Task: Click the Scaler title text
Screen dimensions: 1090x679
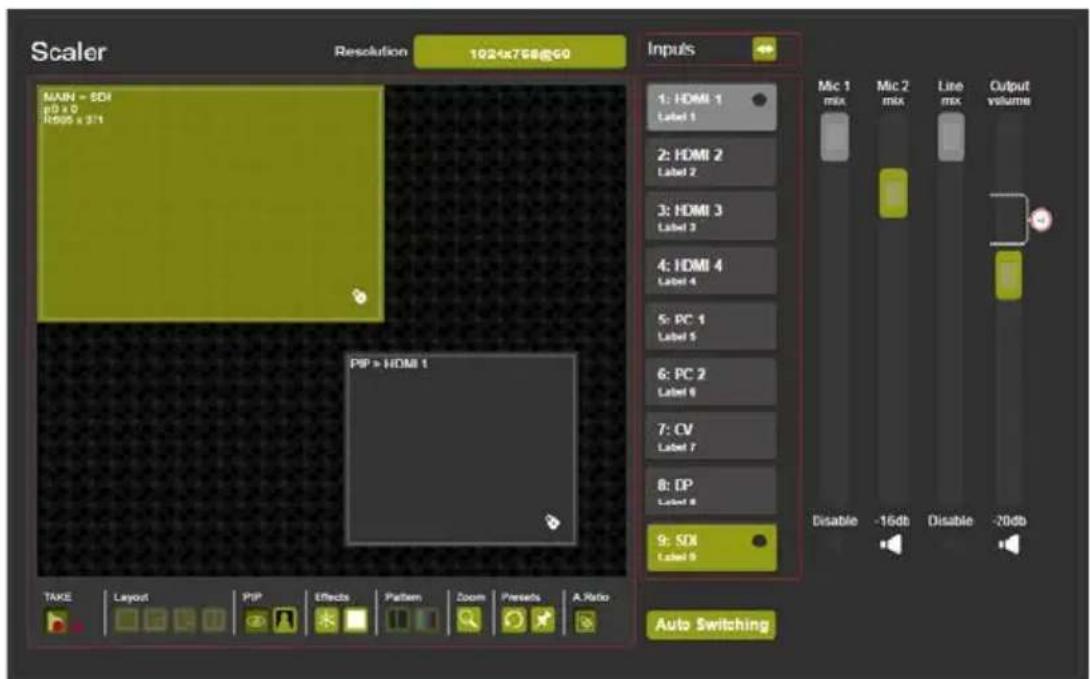Action: click(x=68, y=51)
